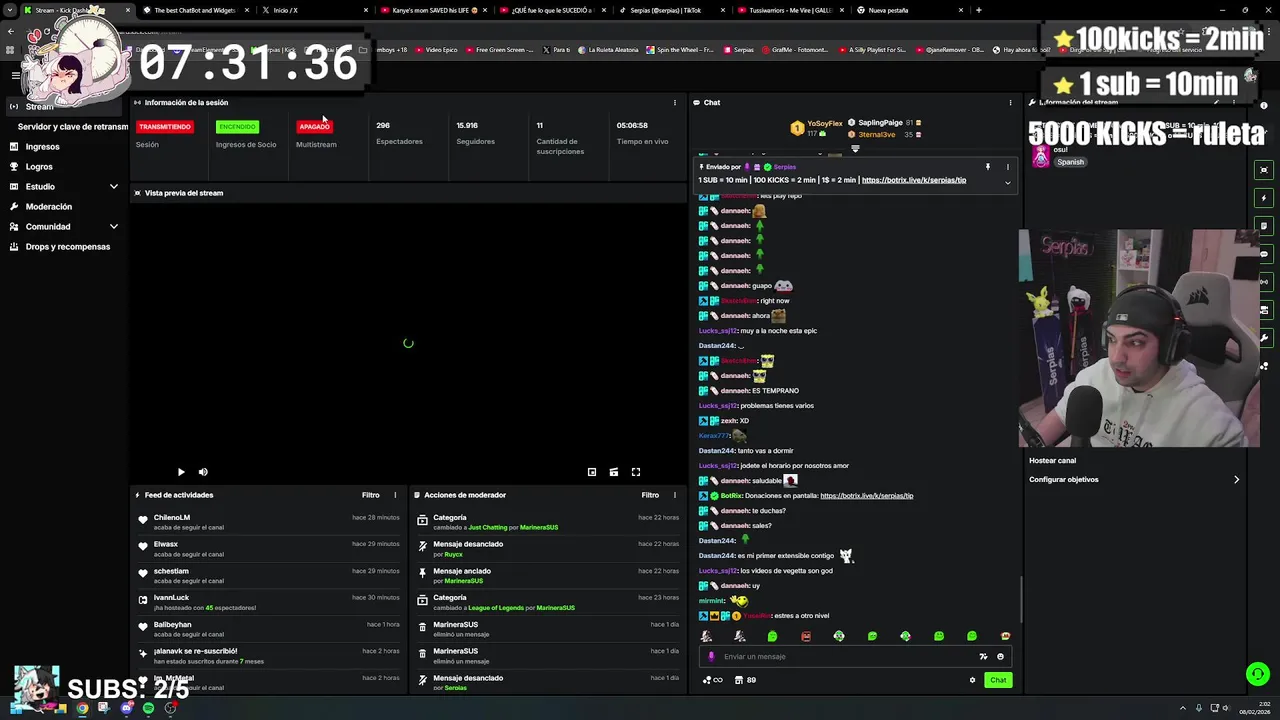The image size is (1280, 720).
Task: Open the shop icon showing 89
Action: pyautogui.click(x=745, y=680)
